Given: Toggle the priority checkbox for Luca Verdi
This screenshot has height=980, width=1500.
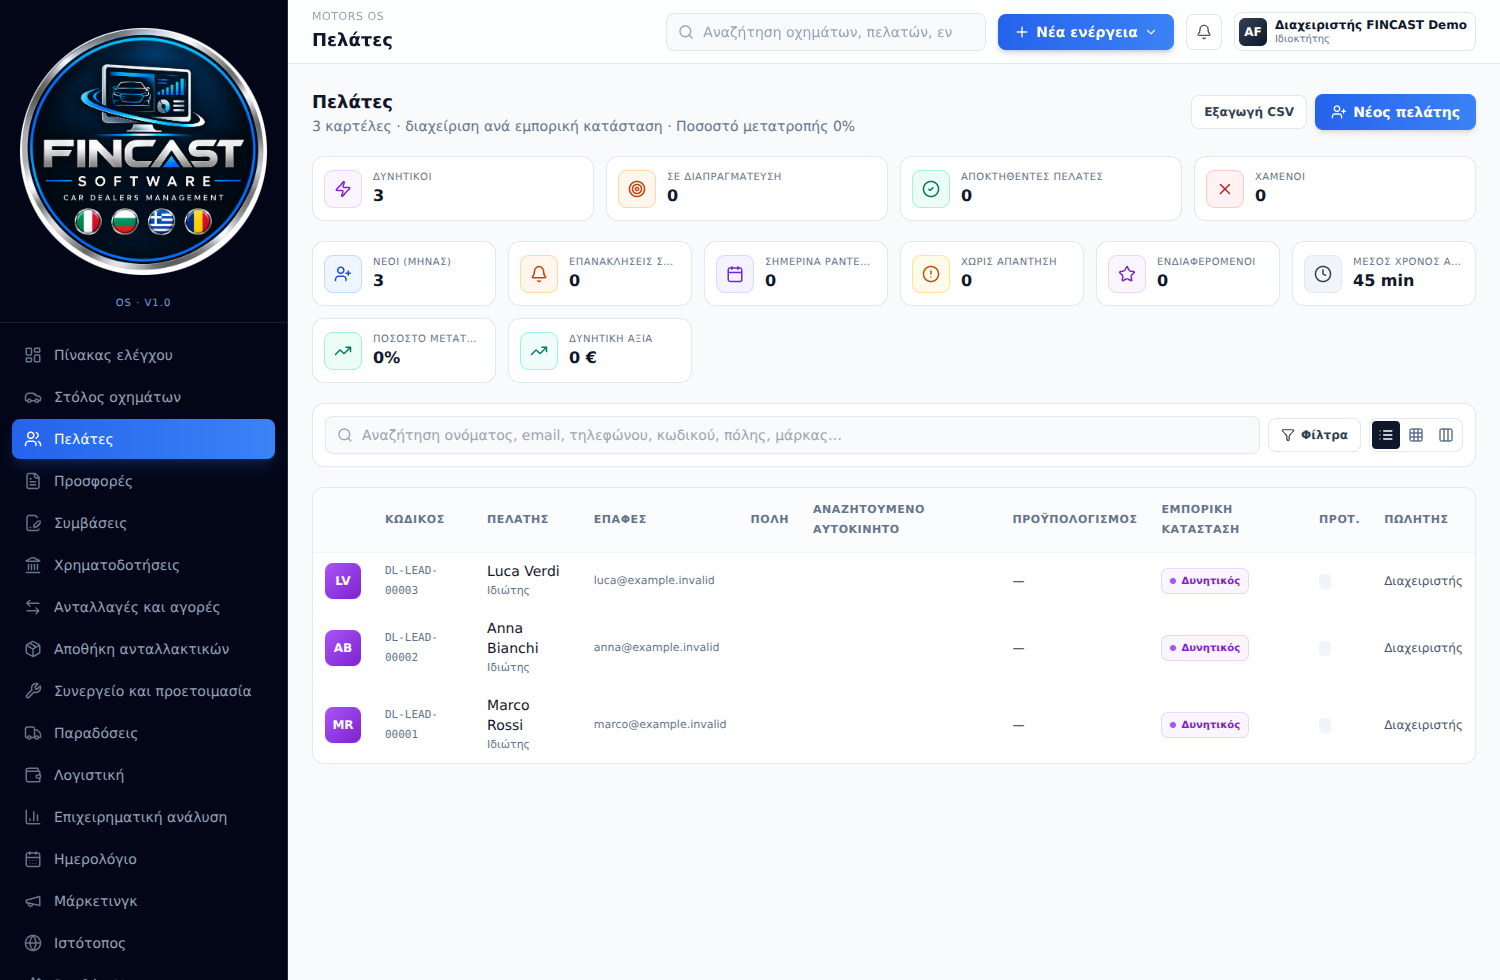Looking at the screenshot, I should tap(1325, 581).
